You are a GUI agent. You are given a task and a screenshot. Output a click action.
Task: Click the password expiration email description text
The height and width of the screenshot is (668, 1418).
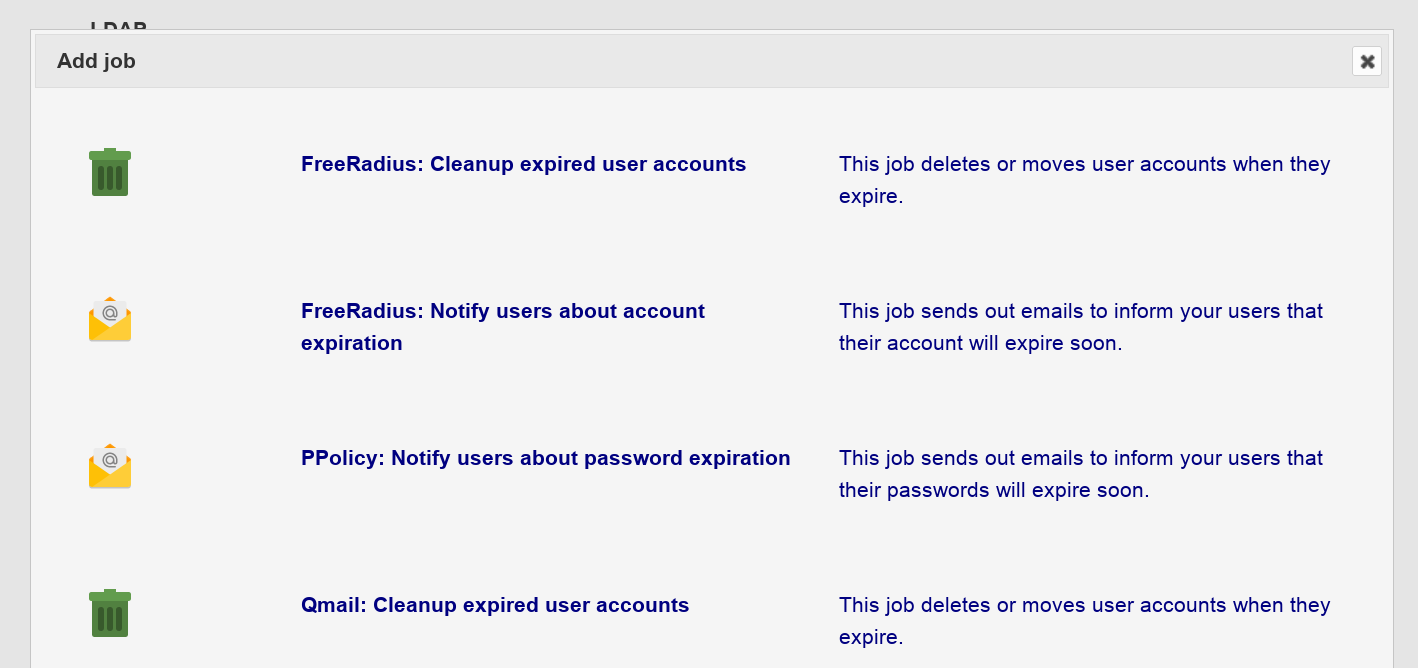point(1080,473)
